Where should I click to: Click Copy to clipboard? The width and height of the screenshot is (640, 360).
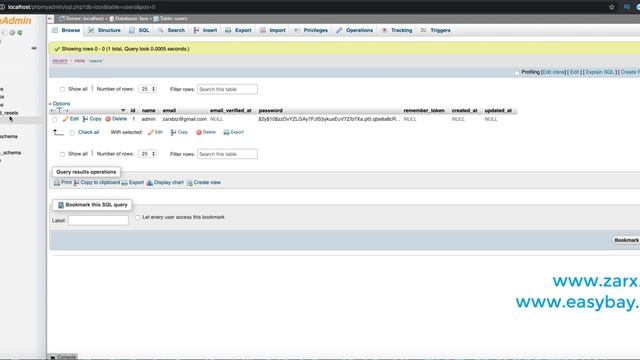[97, 182]
